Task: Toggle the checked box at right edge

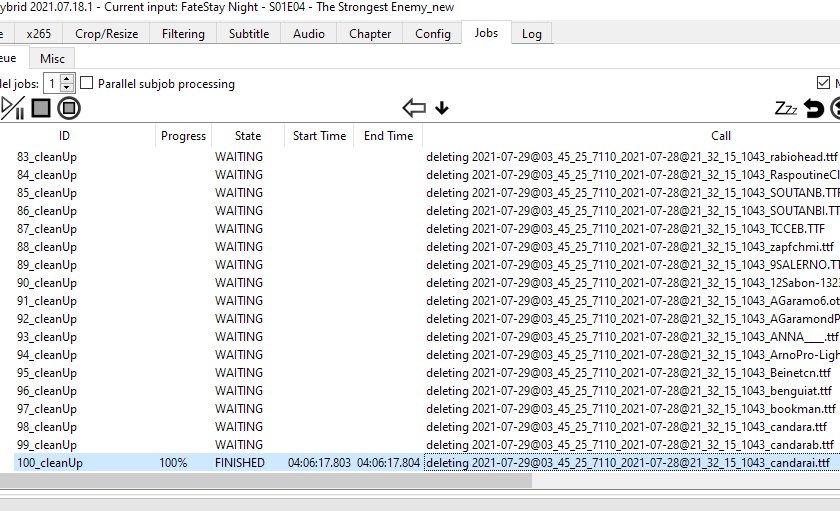Action: 823,84
